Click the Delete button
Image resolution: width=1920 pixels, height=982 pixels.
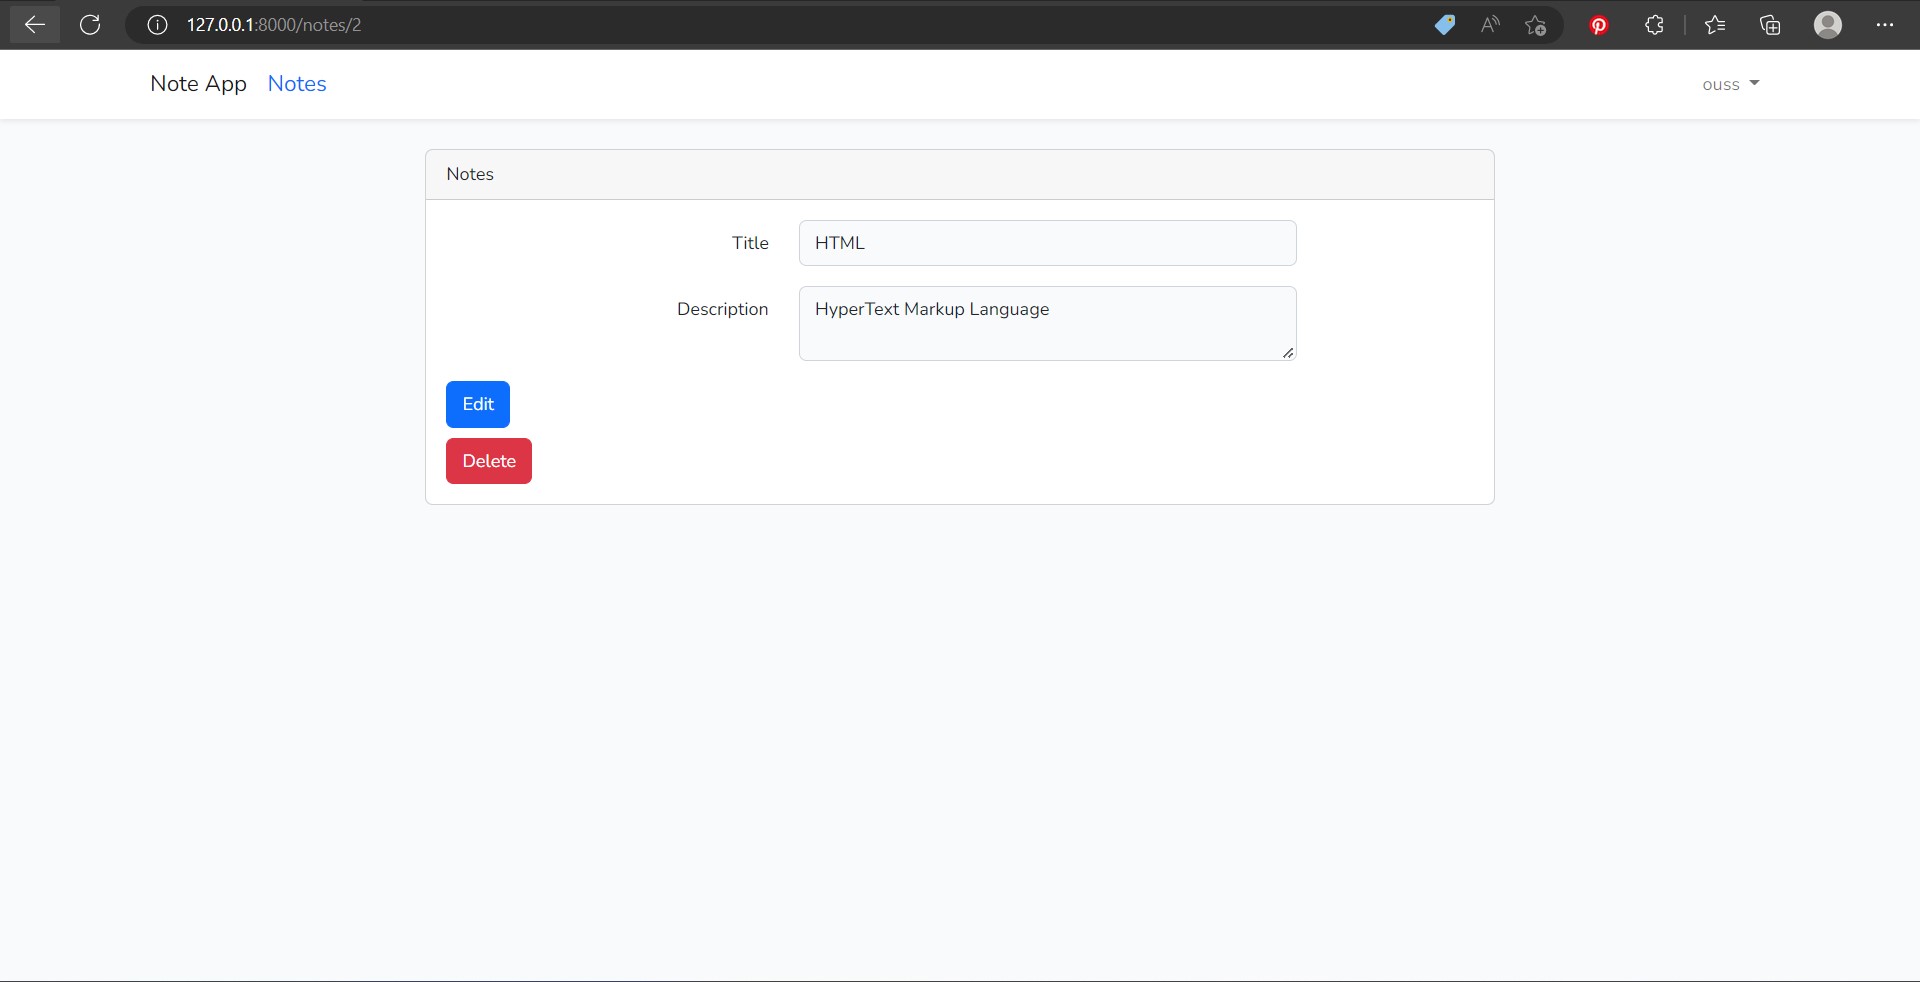click(x=488, y=461)
